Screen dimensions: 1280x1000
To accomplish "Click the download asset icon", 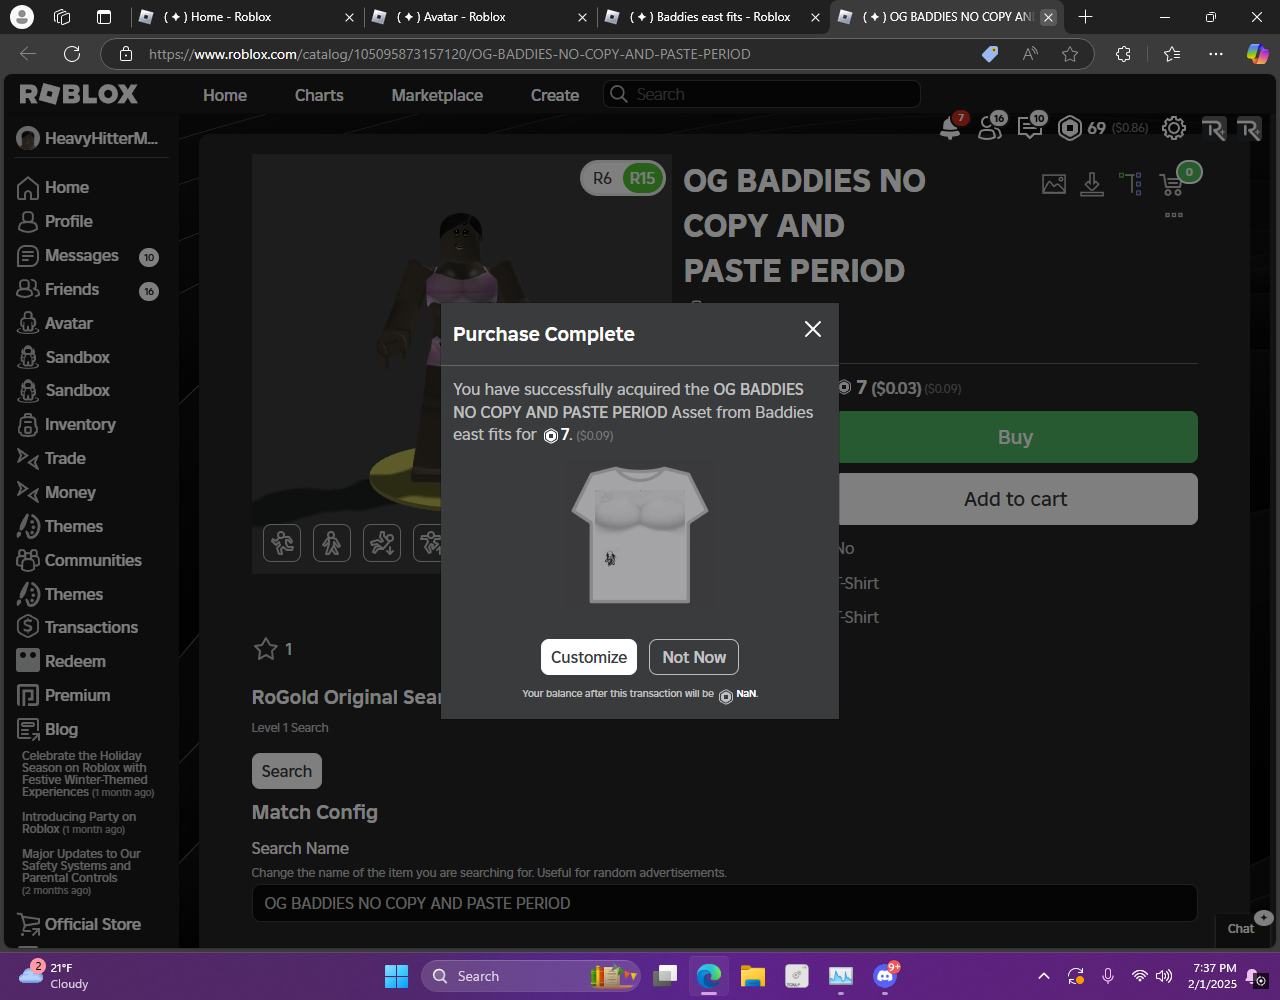I will (x=1092, y=184).
